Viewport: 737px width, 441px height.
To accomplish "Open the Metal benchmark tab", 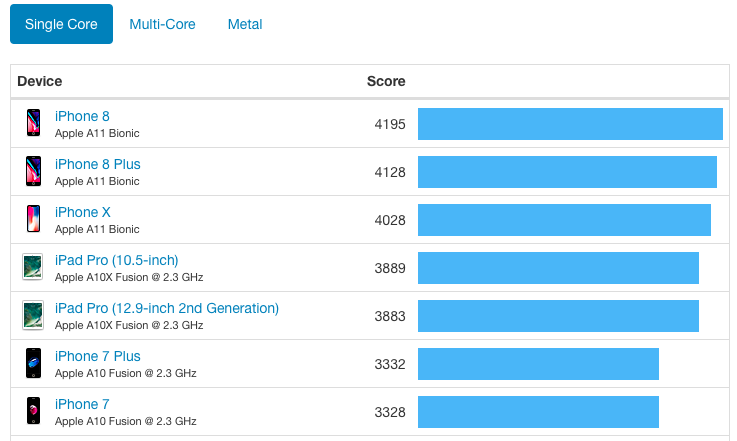I will point(245,24).
